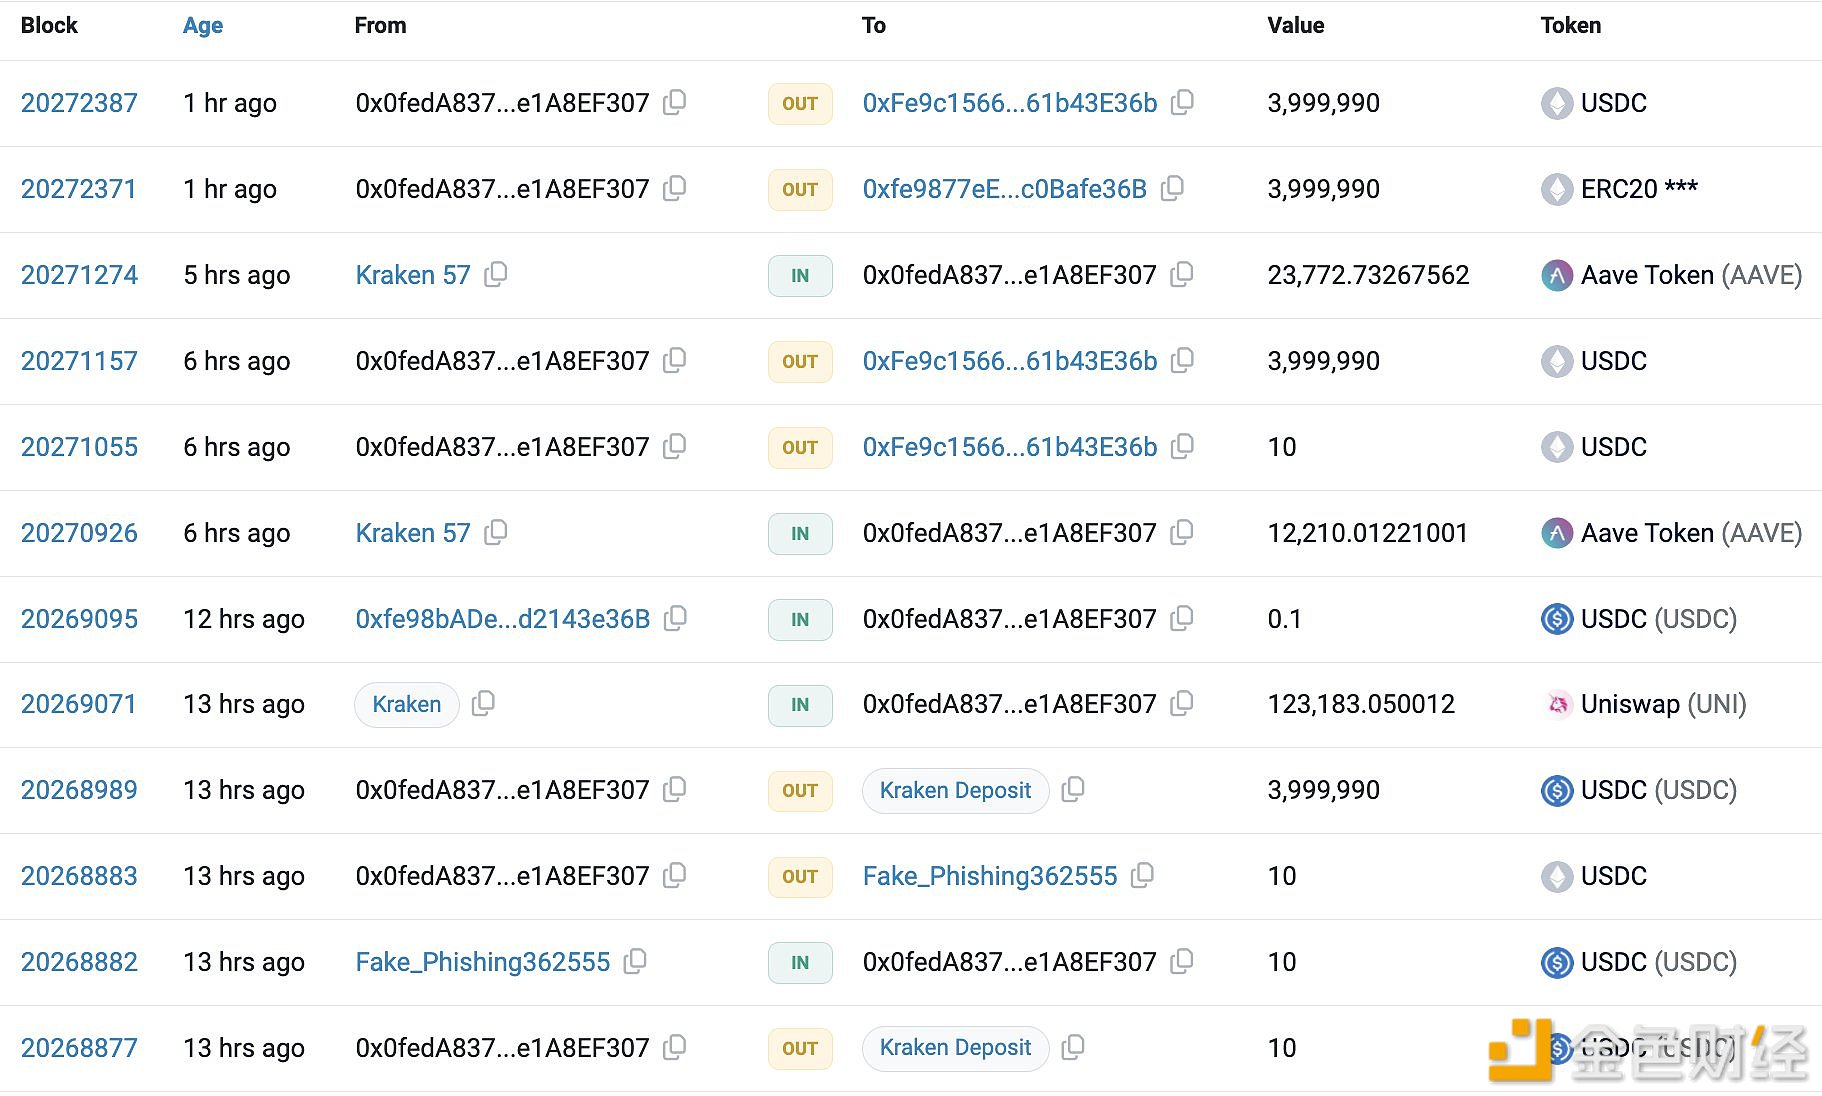The height and width of the screenshot is (1096, 1822).
Task: Open recipient 0xFe9c1566...61b43E36b in block 20271055 row
Action: (x=1009, y=447)
